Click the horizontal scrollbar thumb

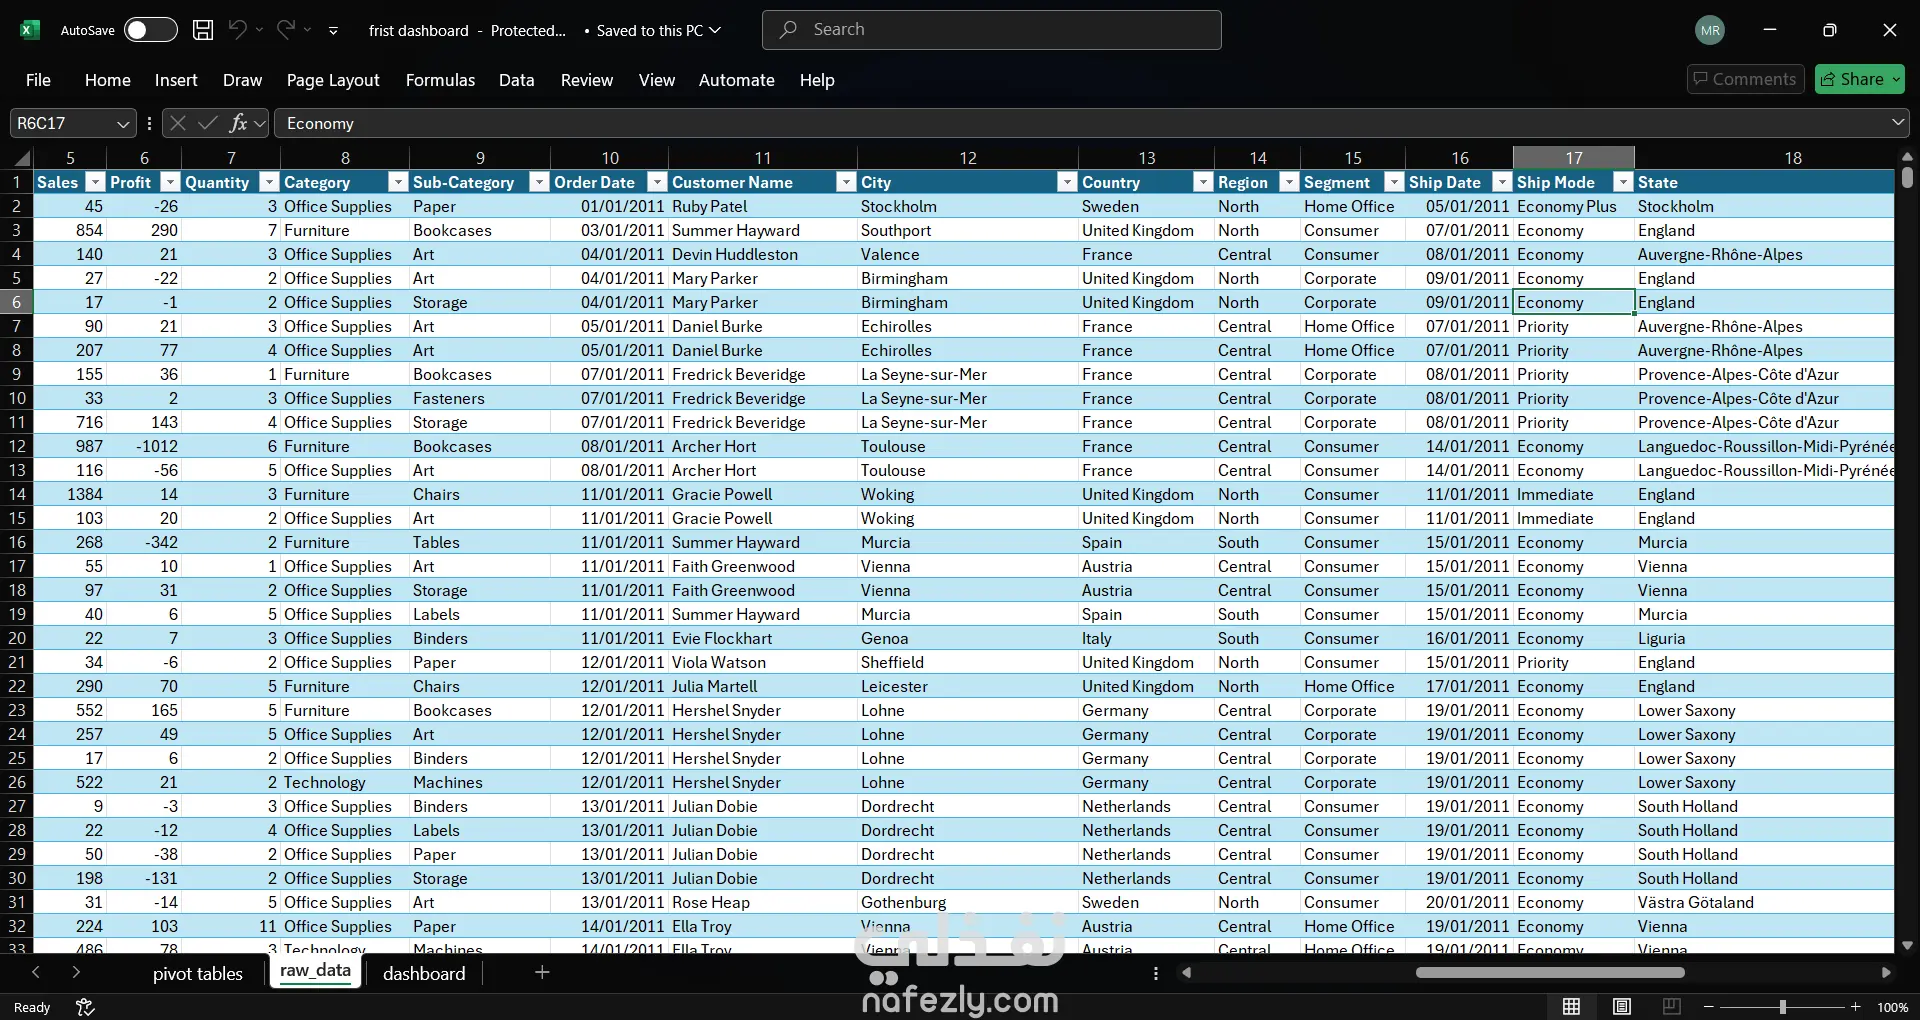click(x=1550, y=972)
